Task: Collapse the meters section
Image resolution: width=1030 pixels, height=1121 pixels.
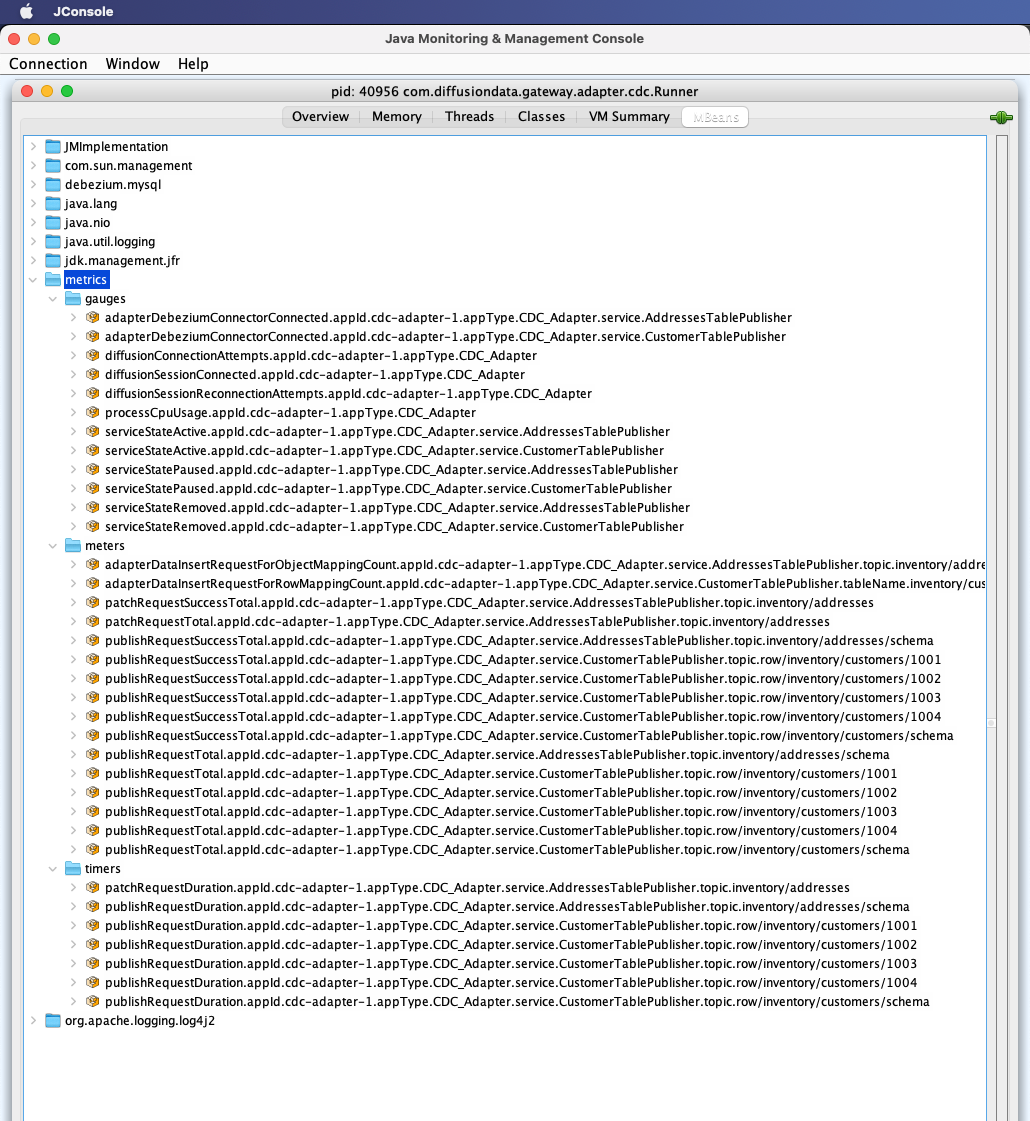Action: (53, 545)
